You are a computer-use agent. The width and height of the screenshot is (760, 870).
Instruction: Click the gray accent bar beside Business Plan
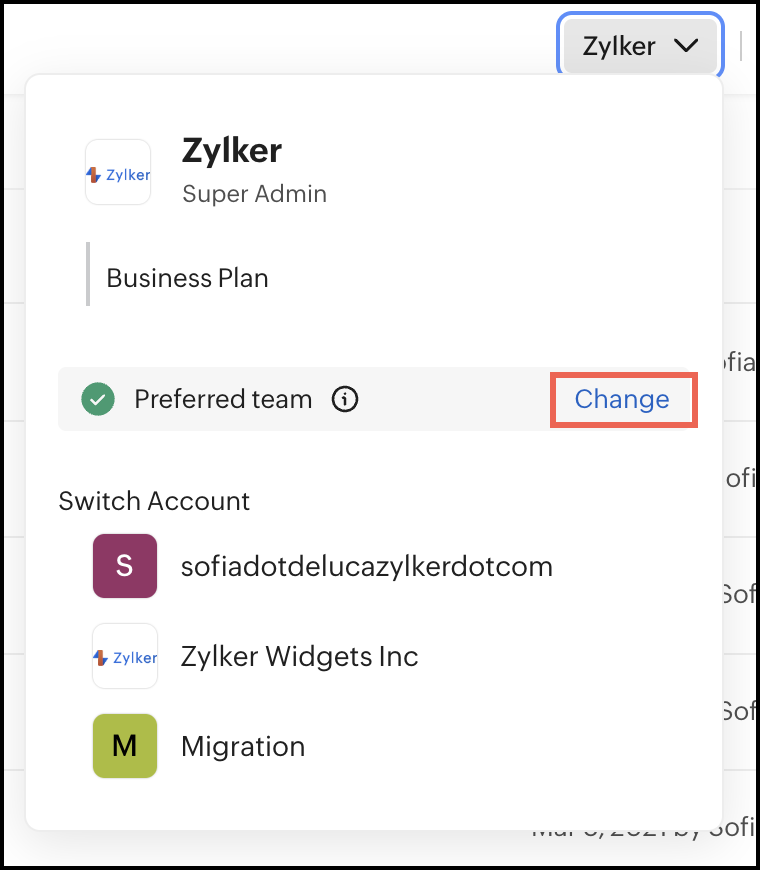tap(88, 274)
